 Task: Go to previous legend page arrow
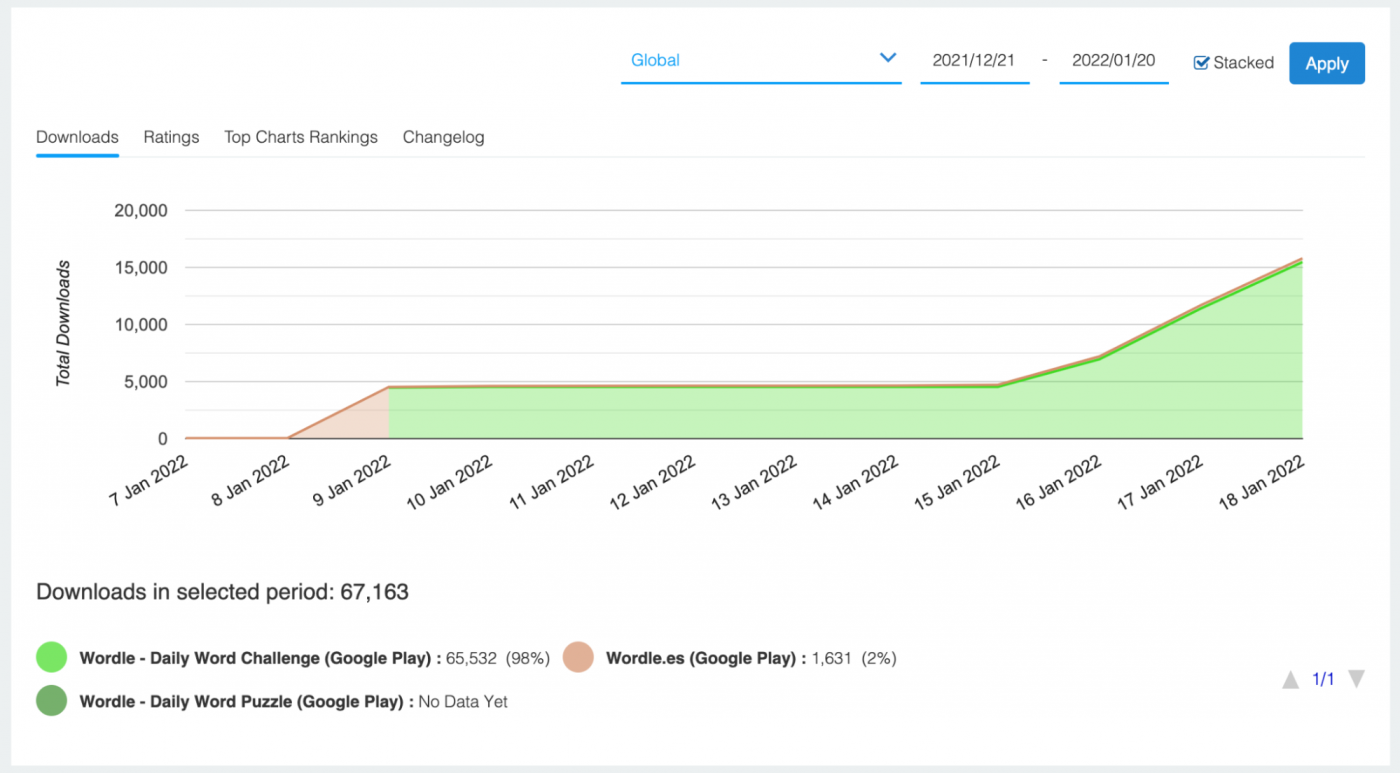tap(1291, 680)
